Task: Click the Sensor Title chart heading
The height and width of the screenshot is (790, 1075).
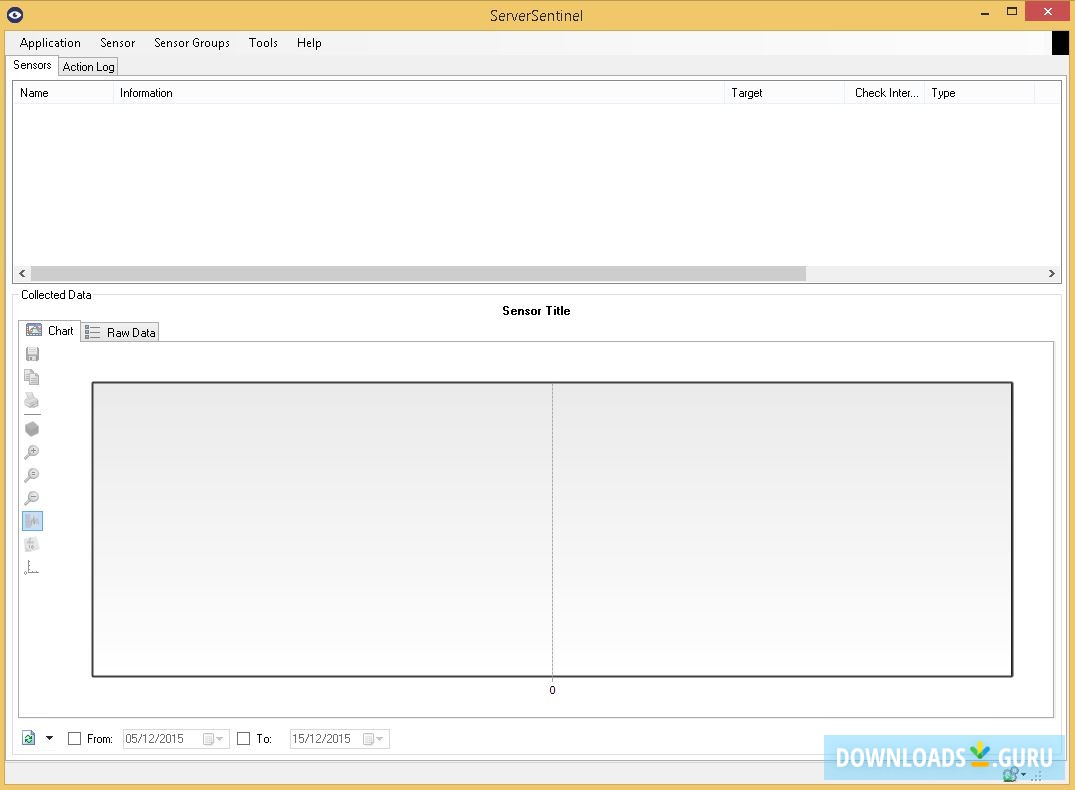Action: [x=536, y=311]
